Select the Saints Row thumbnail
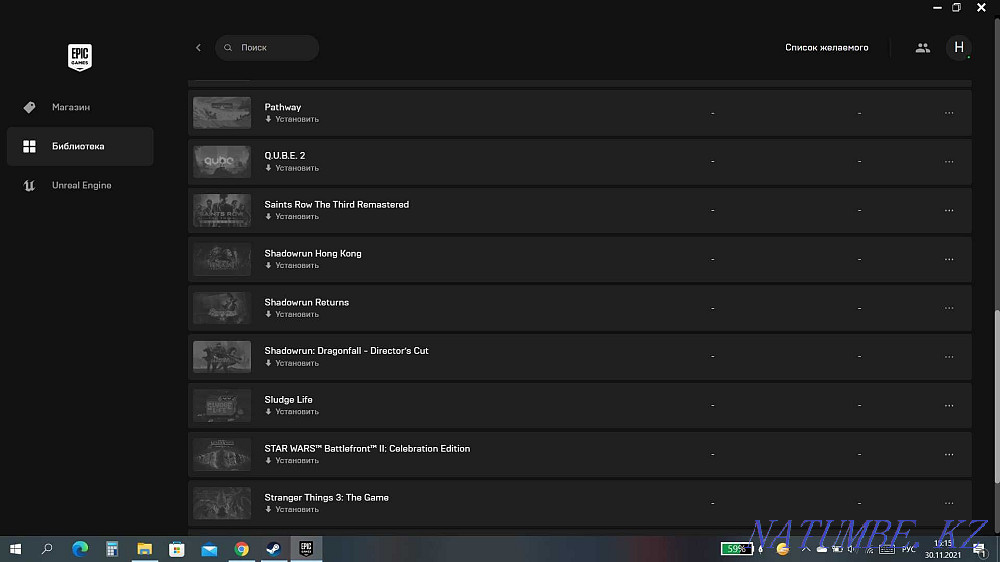The image size is (1000, 562). [x=222, y=211]
